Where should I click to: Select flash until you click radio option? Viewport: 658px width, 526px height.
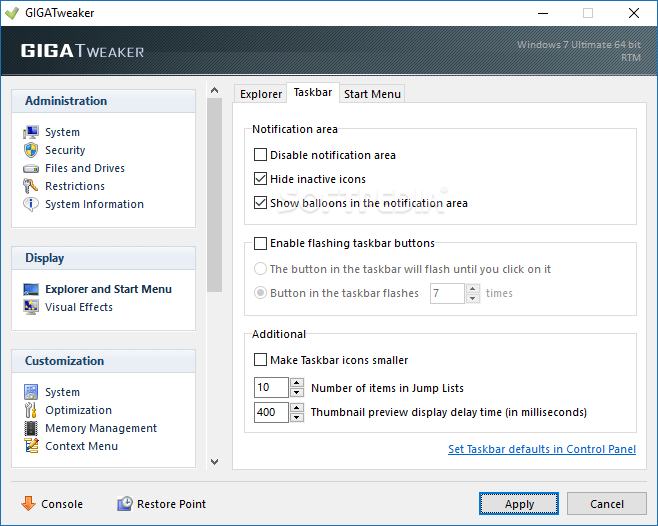pos(260,269)
